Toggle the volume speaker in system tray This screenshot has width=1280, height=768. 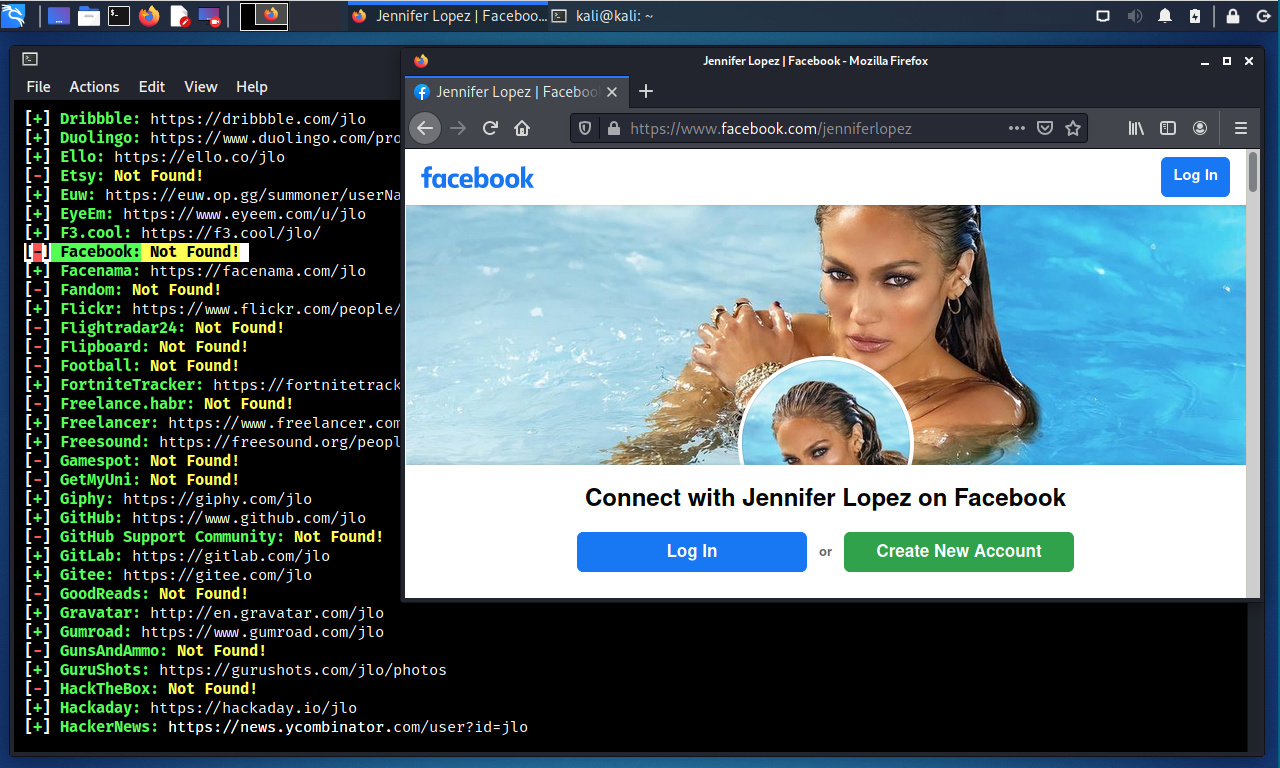click(x=1135, y=16)
